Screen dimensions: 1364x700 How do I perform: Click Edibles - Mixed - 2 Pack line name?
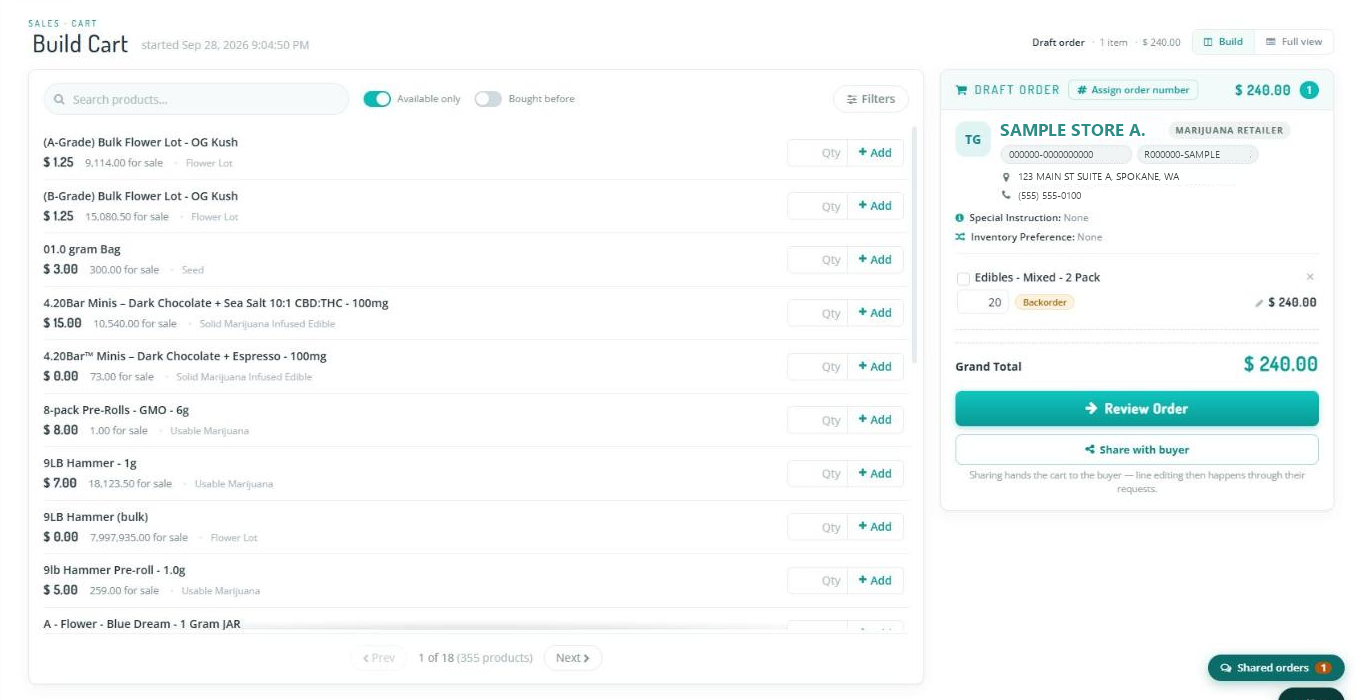pyautogui.click(x=1037, y=278)
